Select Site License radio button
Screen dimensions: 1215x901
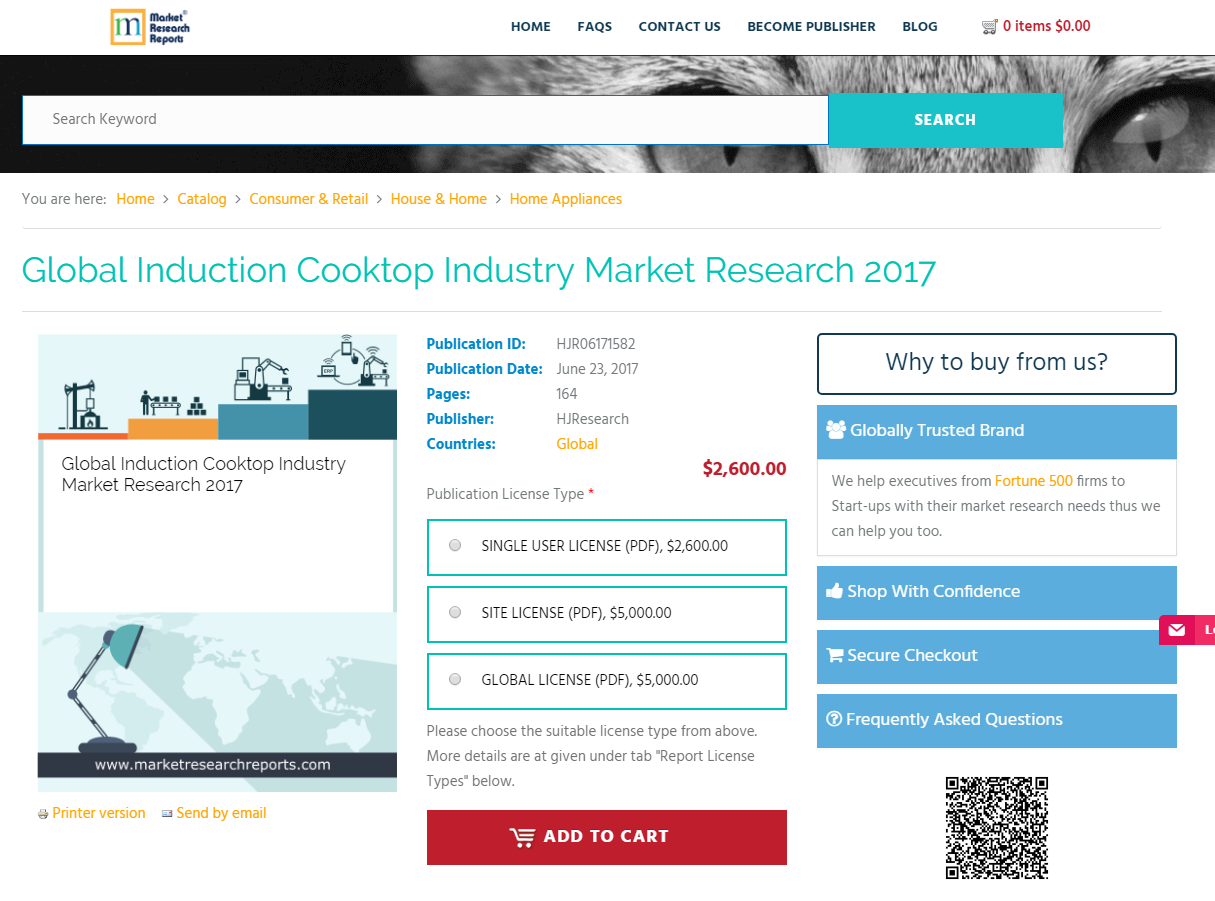coord(455,613)
